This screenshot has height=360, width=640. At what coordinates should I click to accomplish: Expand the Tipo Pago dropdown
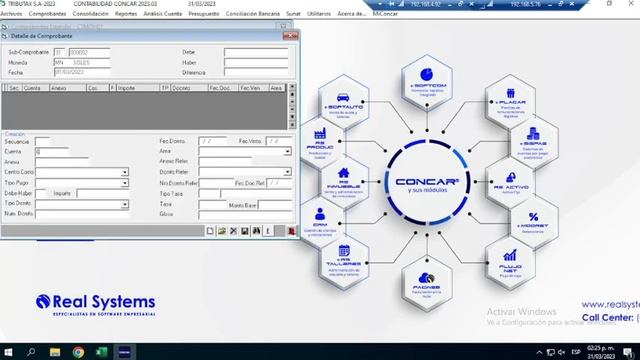click(124, 183)
